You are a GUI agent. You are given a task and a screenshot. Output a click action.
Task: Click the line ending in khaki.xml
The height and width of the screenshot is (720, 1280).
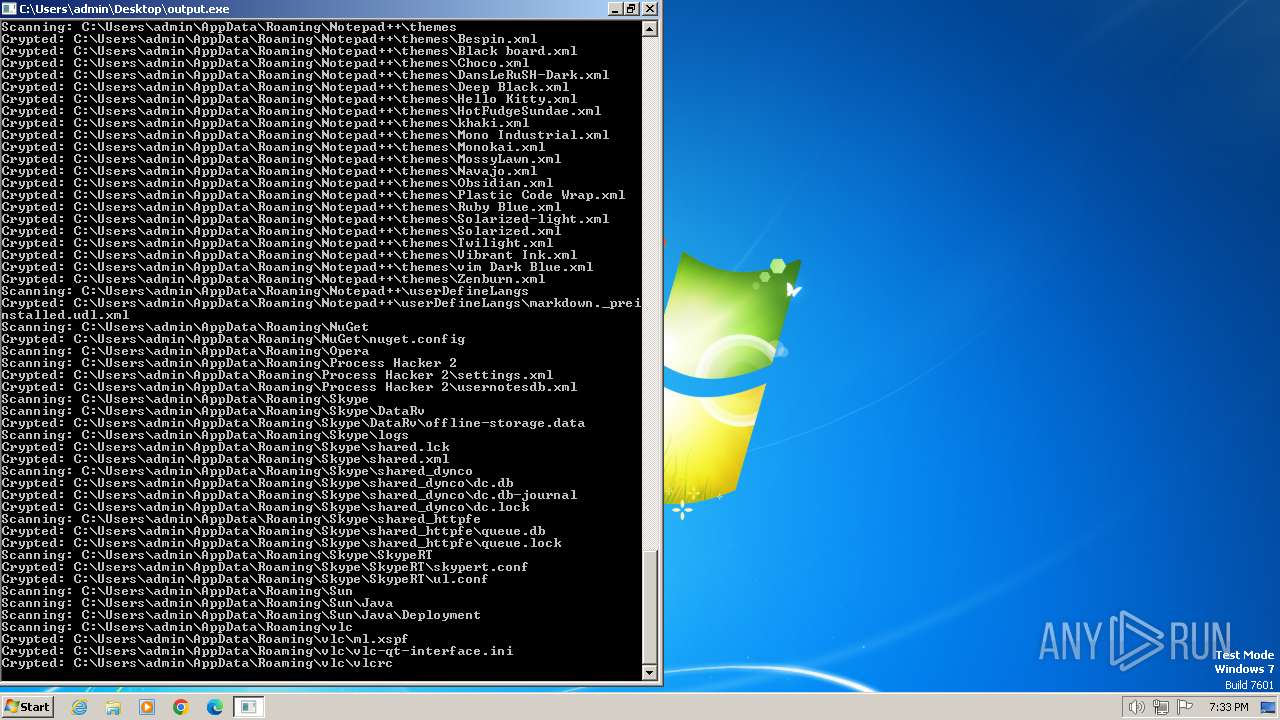pyautogui.click(x=265, y=123)
